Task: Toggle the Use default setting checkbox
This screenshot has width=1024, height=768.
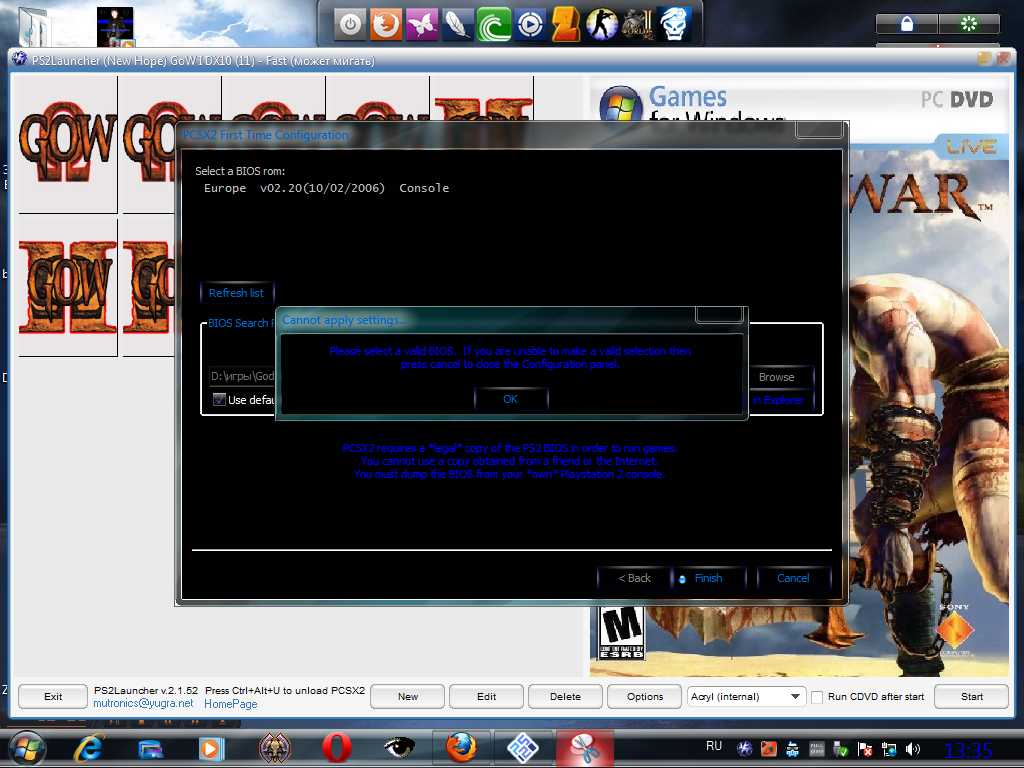Action: point(219,400)
